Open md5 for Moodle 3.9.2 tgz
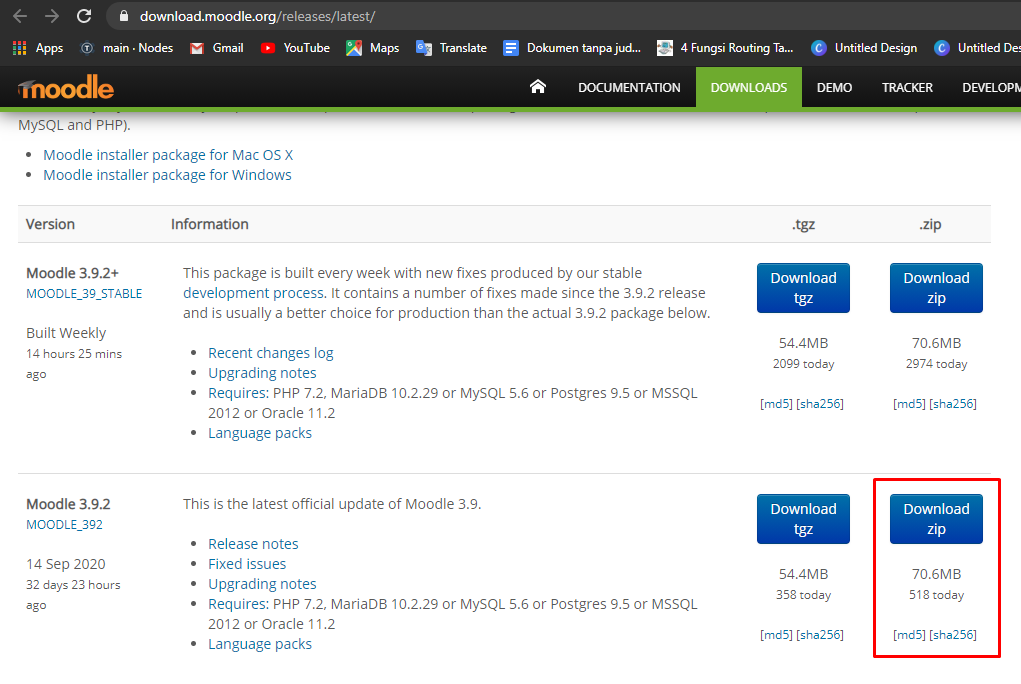The image size is (1021, 684). [776, 635]
